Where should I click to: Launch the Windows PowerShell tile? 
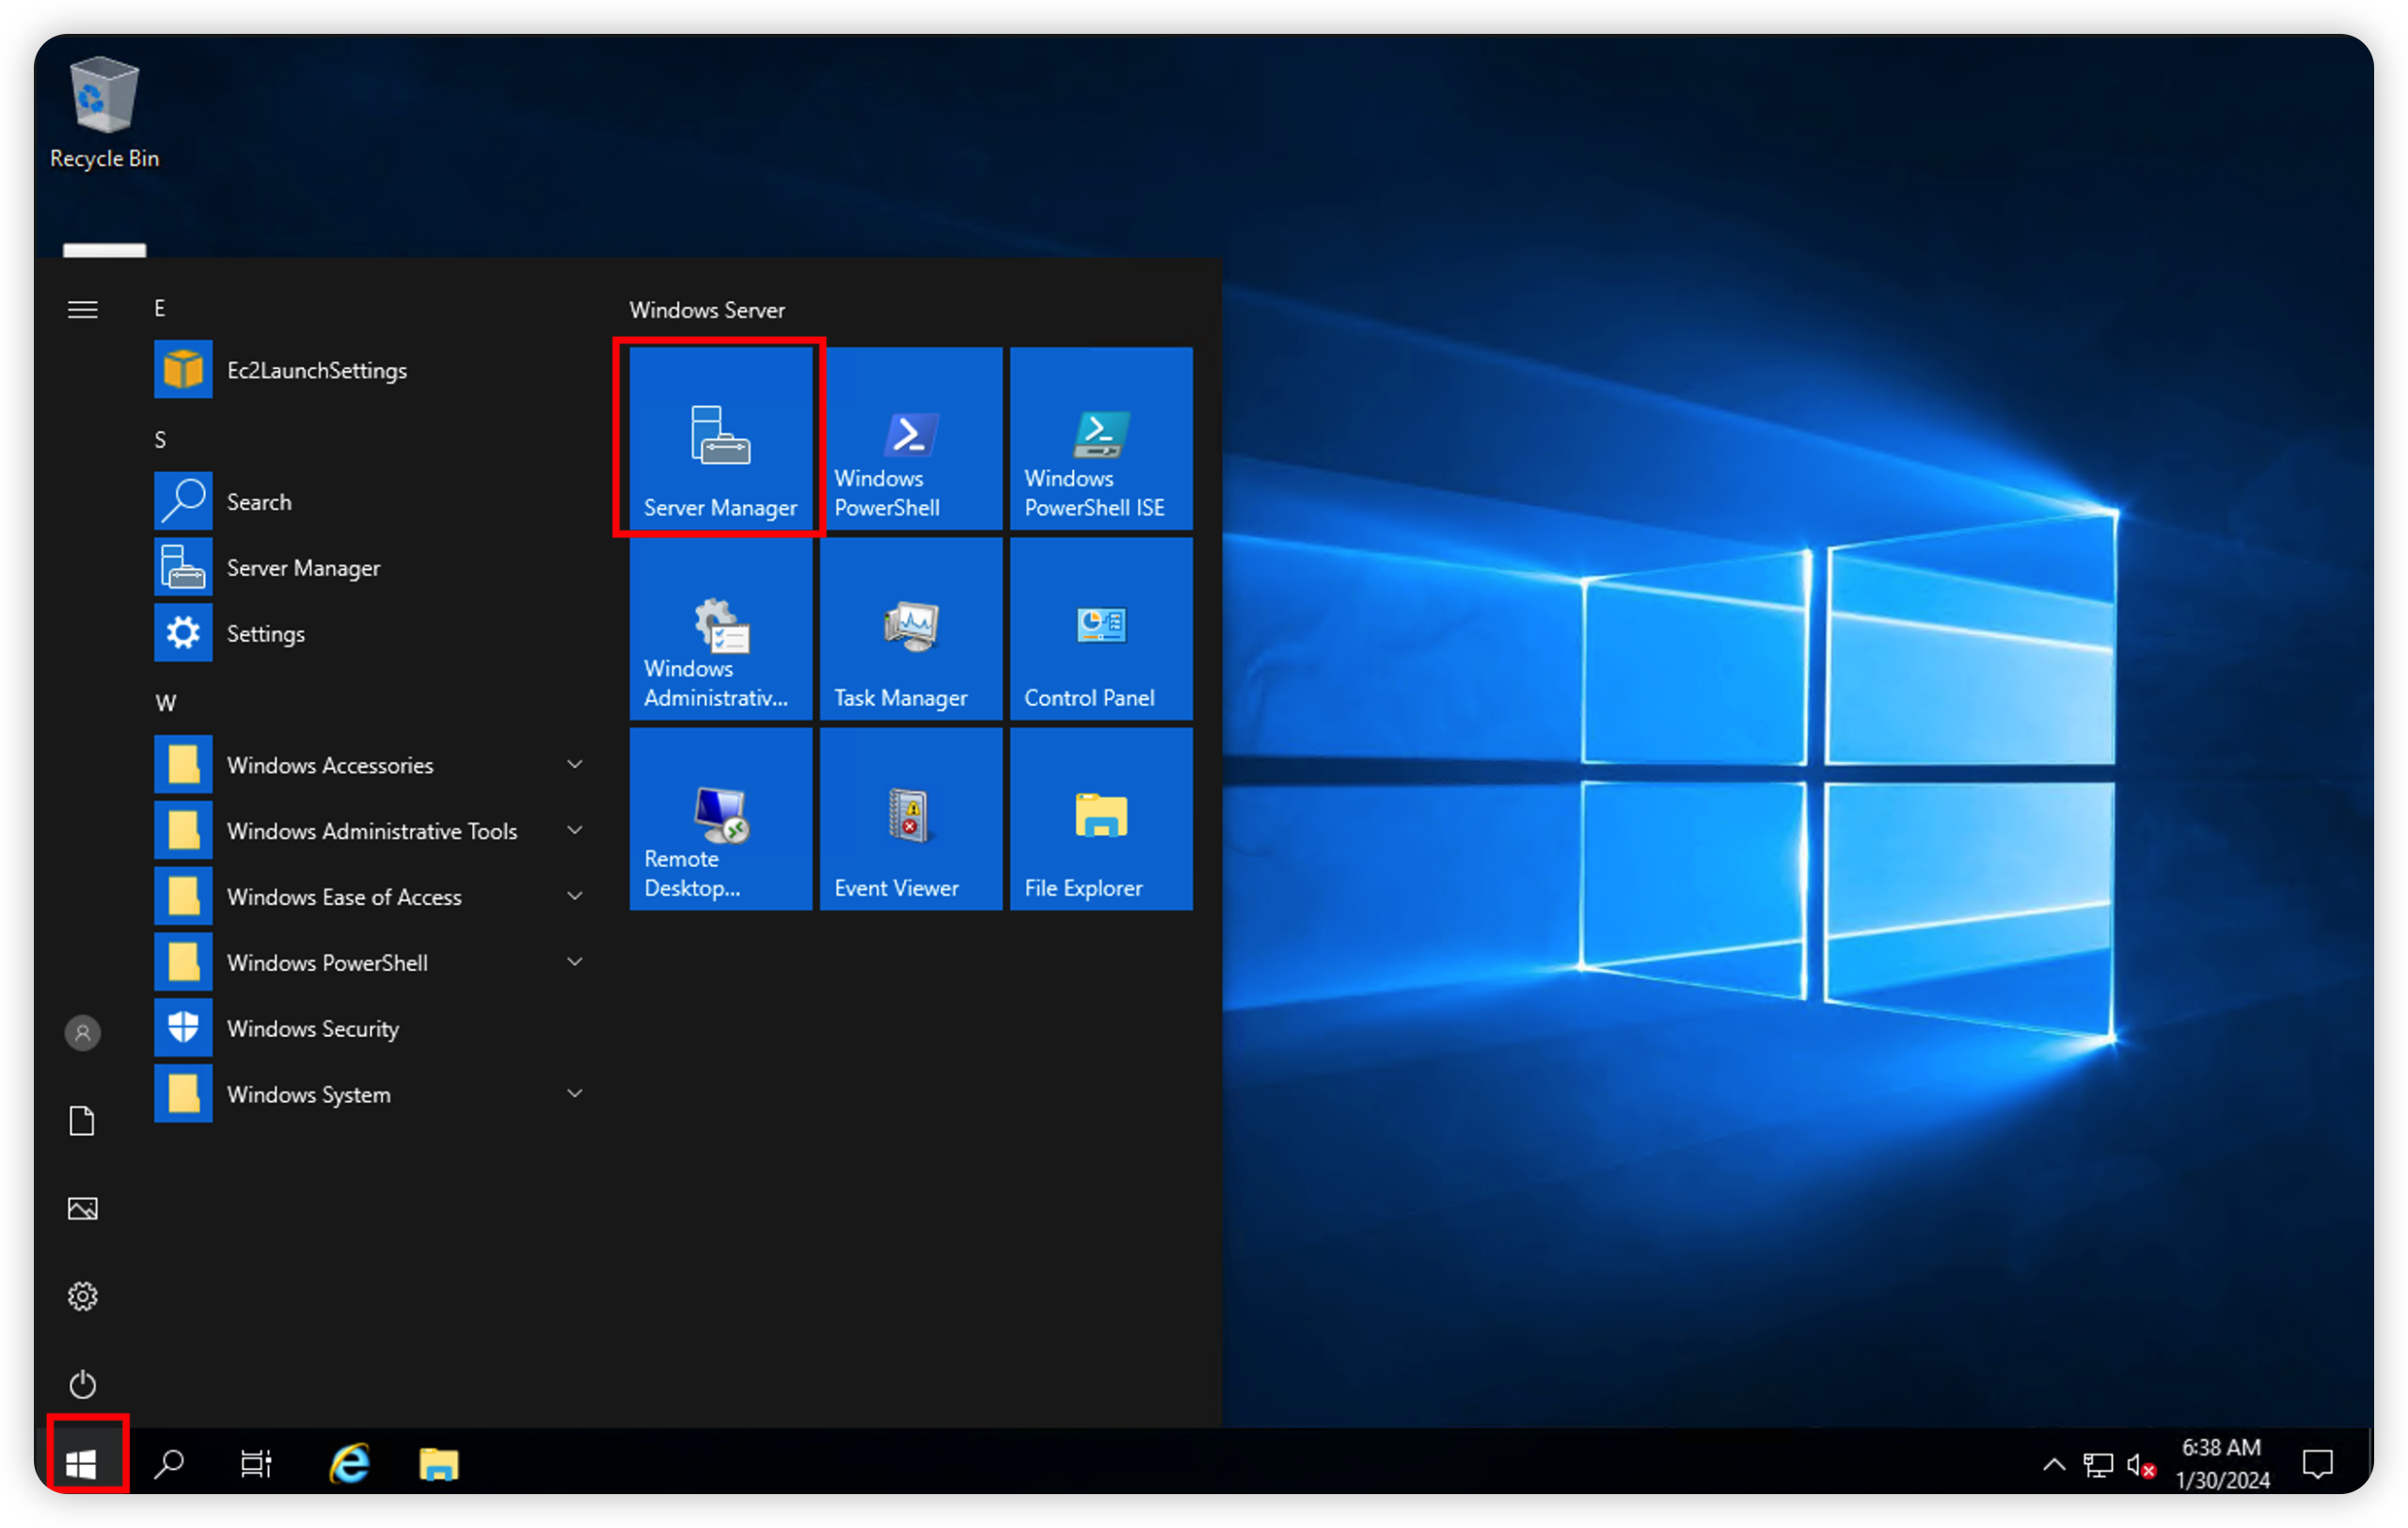pos(910,438)
